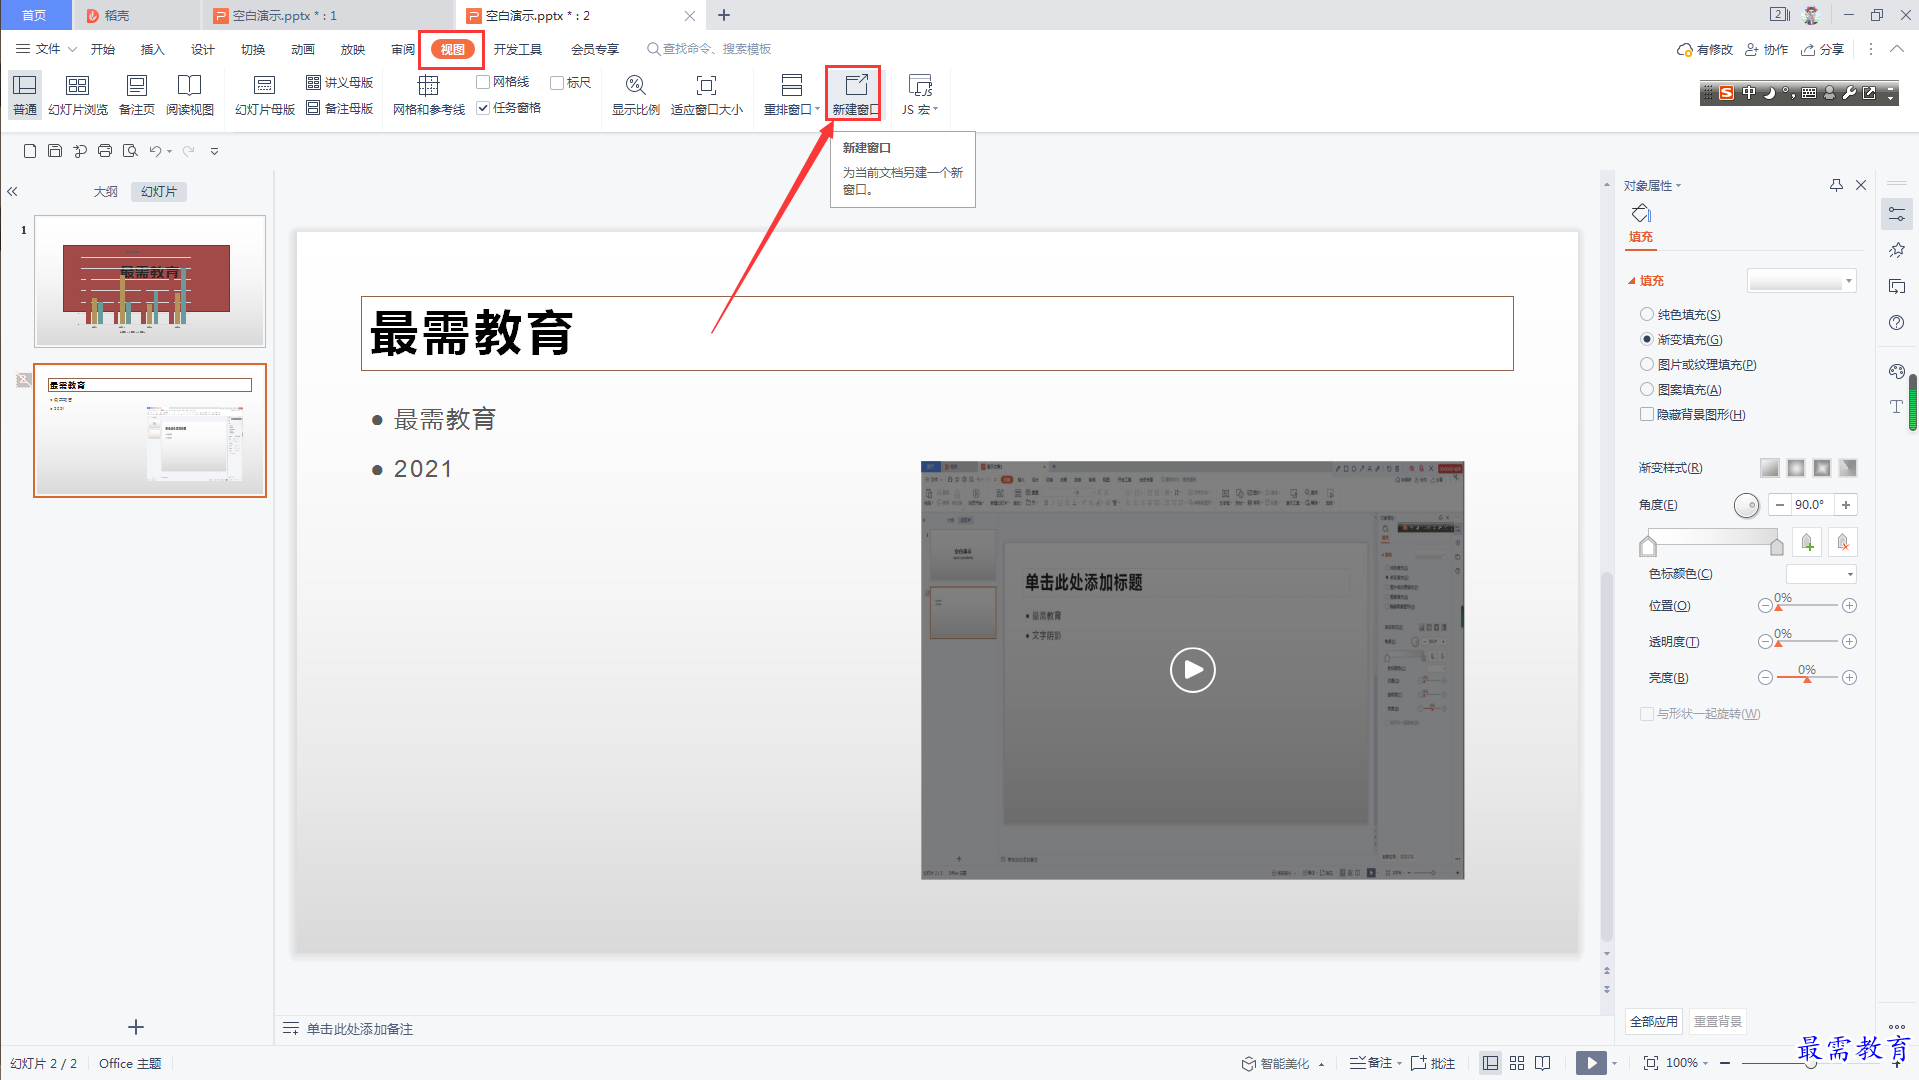The height and width of the screenshot is (1080, 1919).
Task: Start slideshow from status bar
Action: tap(1591, 1063)
